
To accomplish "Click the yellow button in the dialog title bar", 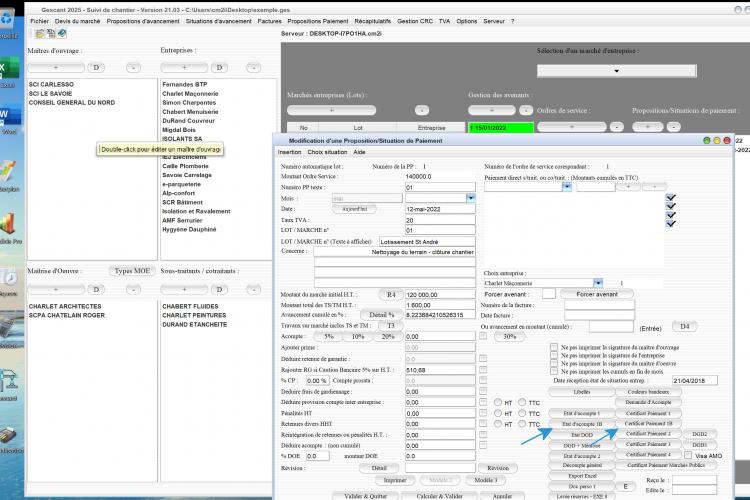I will [x=717, y=141].
